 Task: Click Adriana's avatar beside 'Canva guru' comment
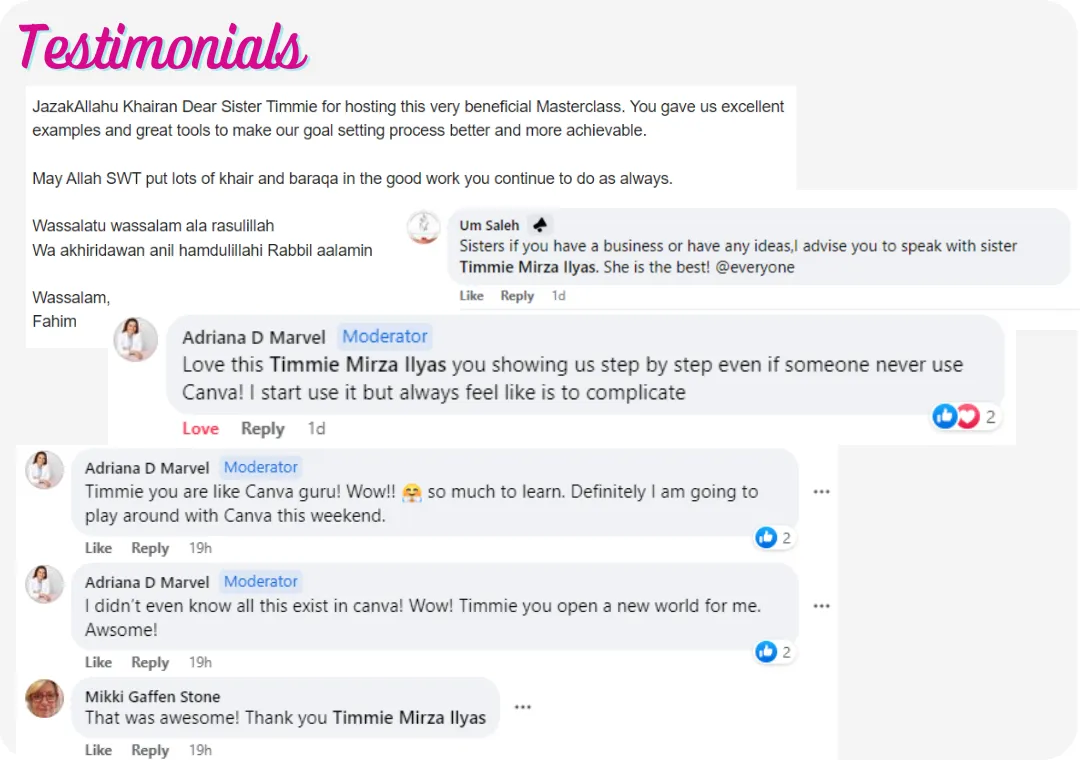pos(45,469)
